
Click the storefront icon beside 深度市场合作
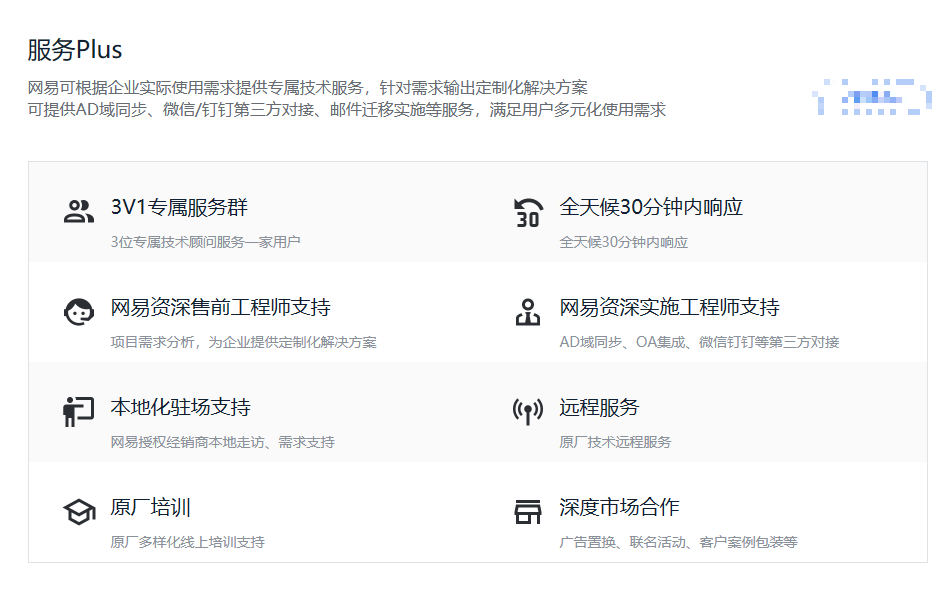(x=528, y=512)
